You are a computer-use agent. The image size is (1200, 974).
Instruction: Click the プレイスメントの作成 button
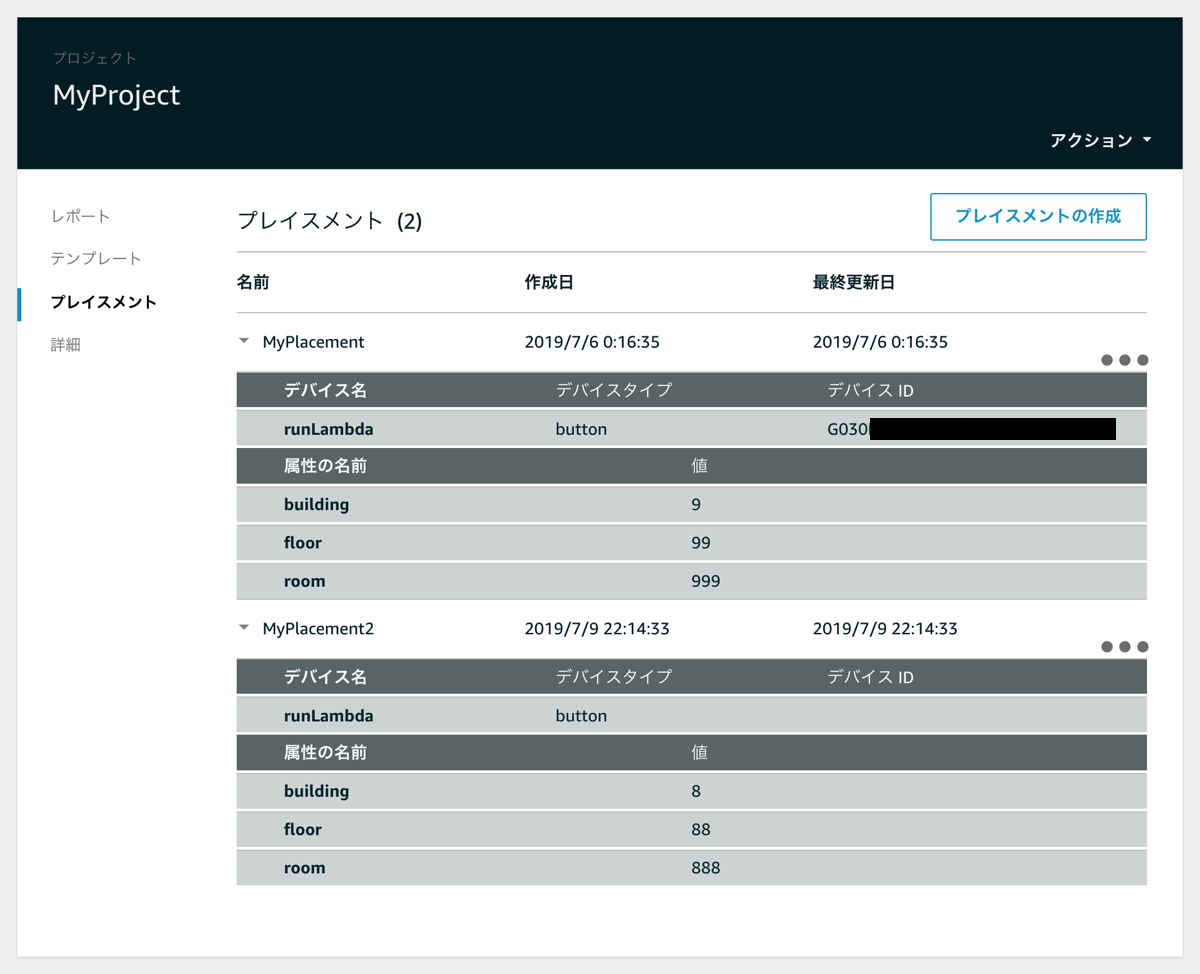(x=1038, y=216)
